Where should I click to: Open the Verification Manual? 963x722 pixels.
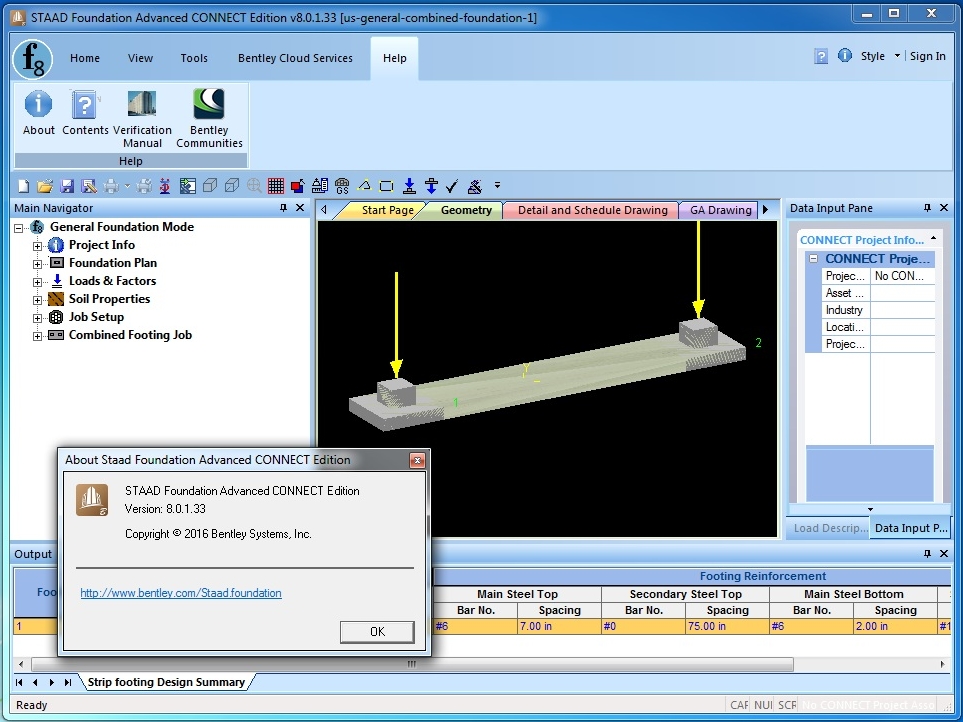tap(142, 118)
